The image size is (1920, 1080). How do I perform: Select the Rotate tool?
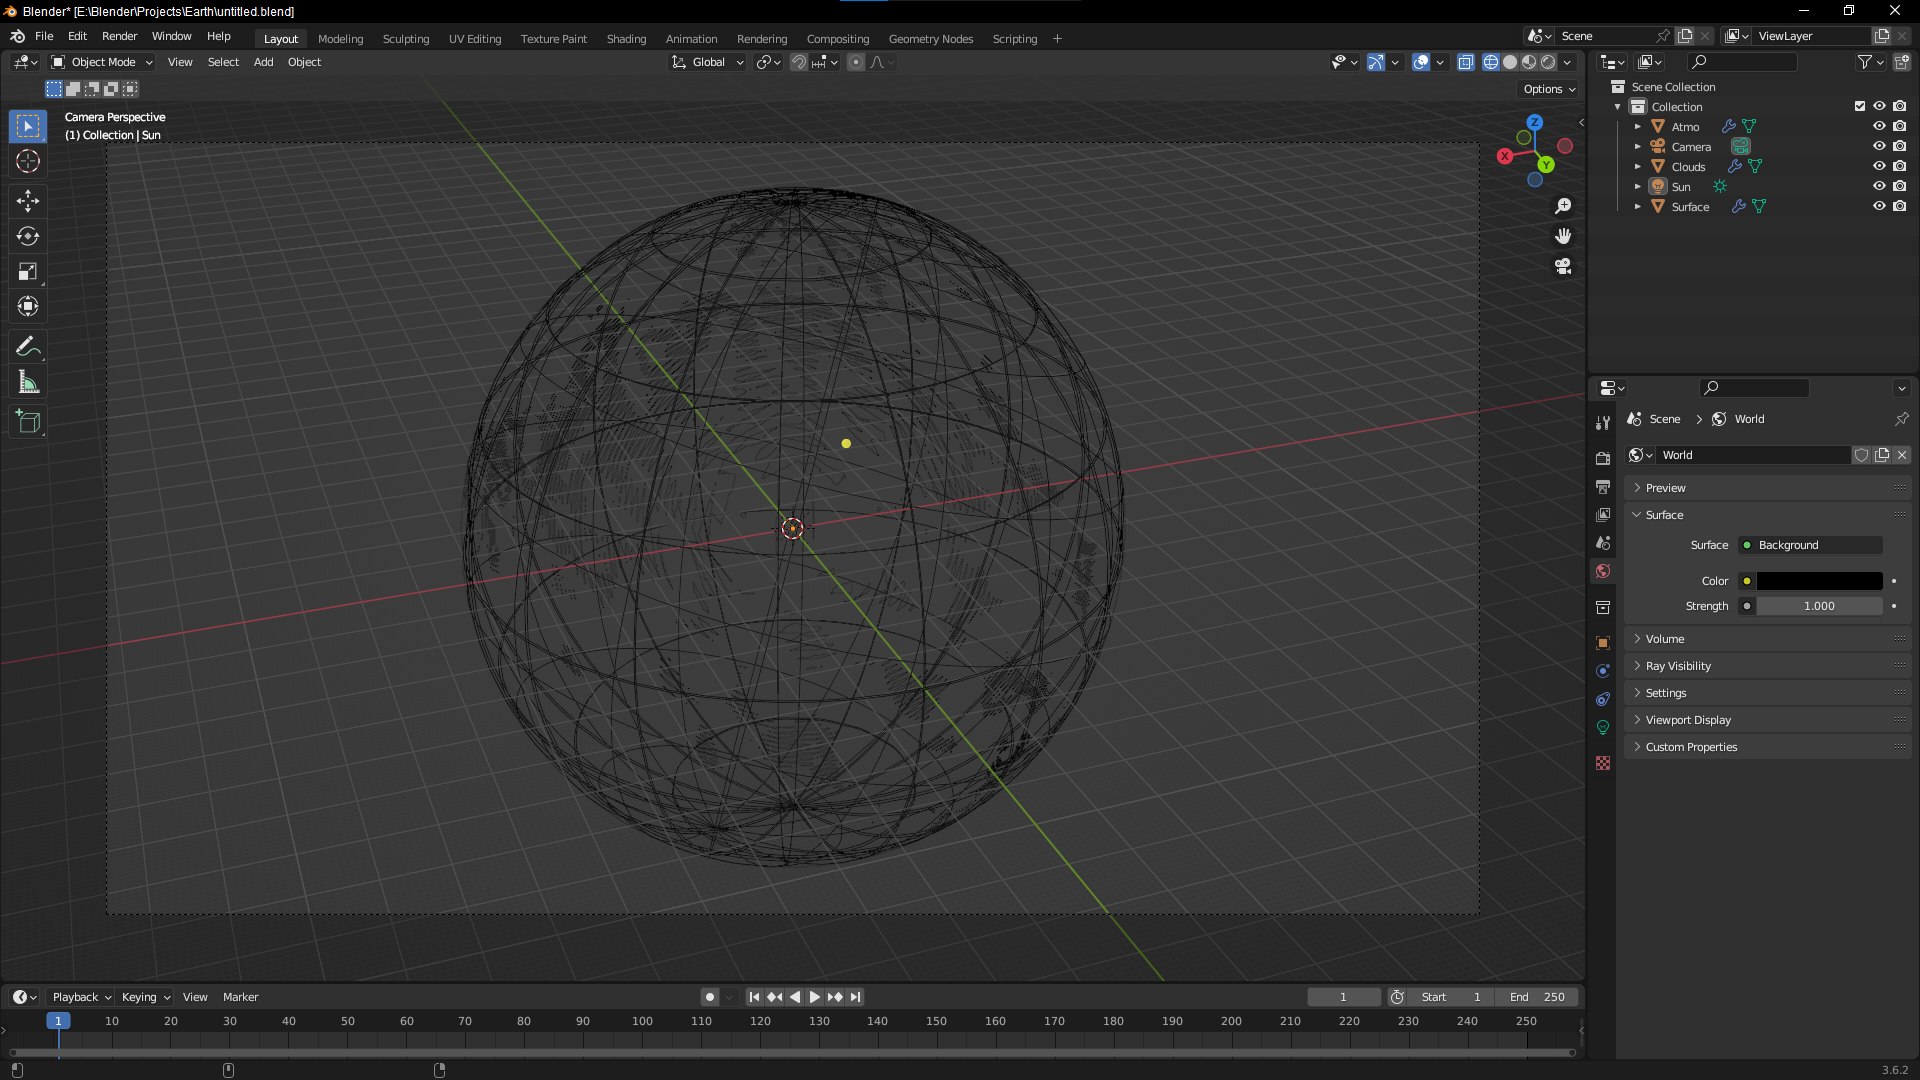(27, 236)
